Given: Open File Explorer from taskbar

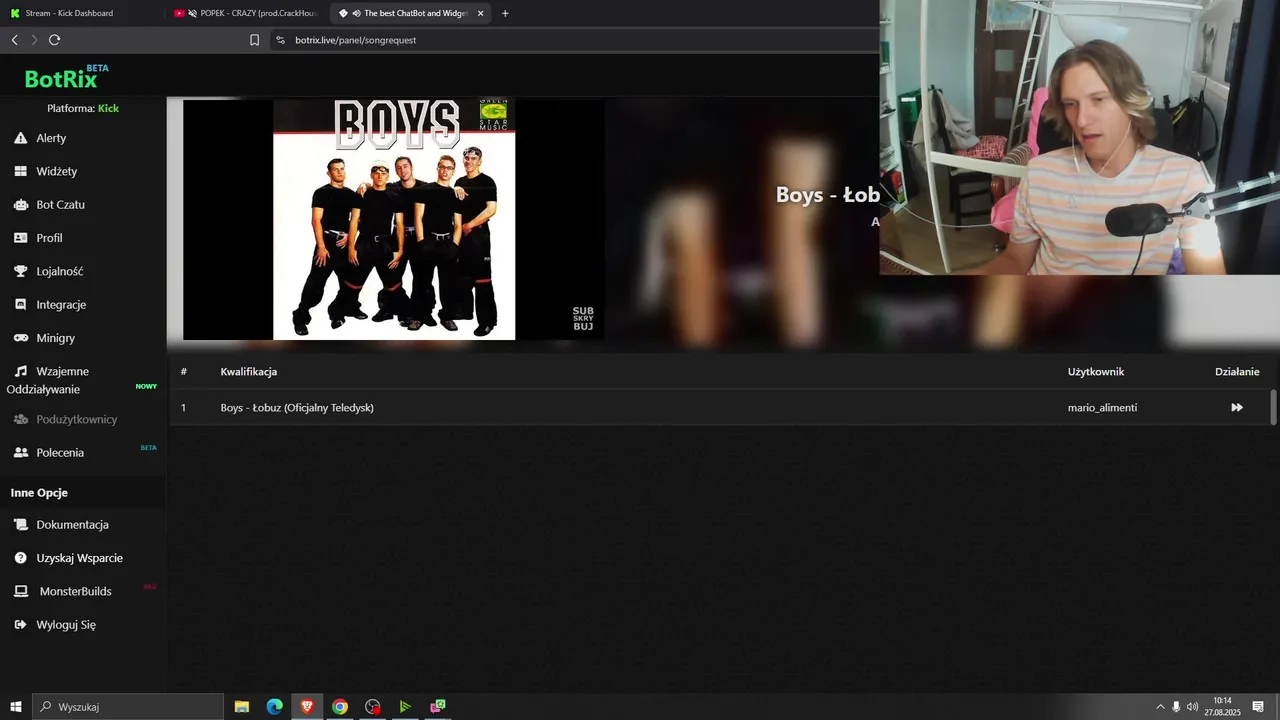Looking at the screenshot, I should (242, 707).
